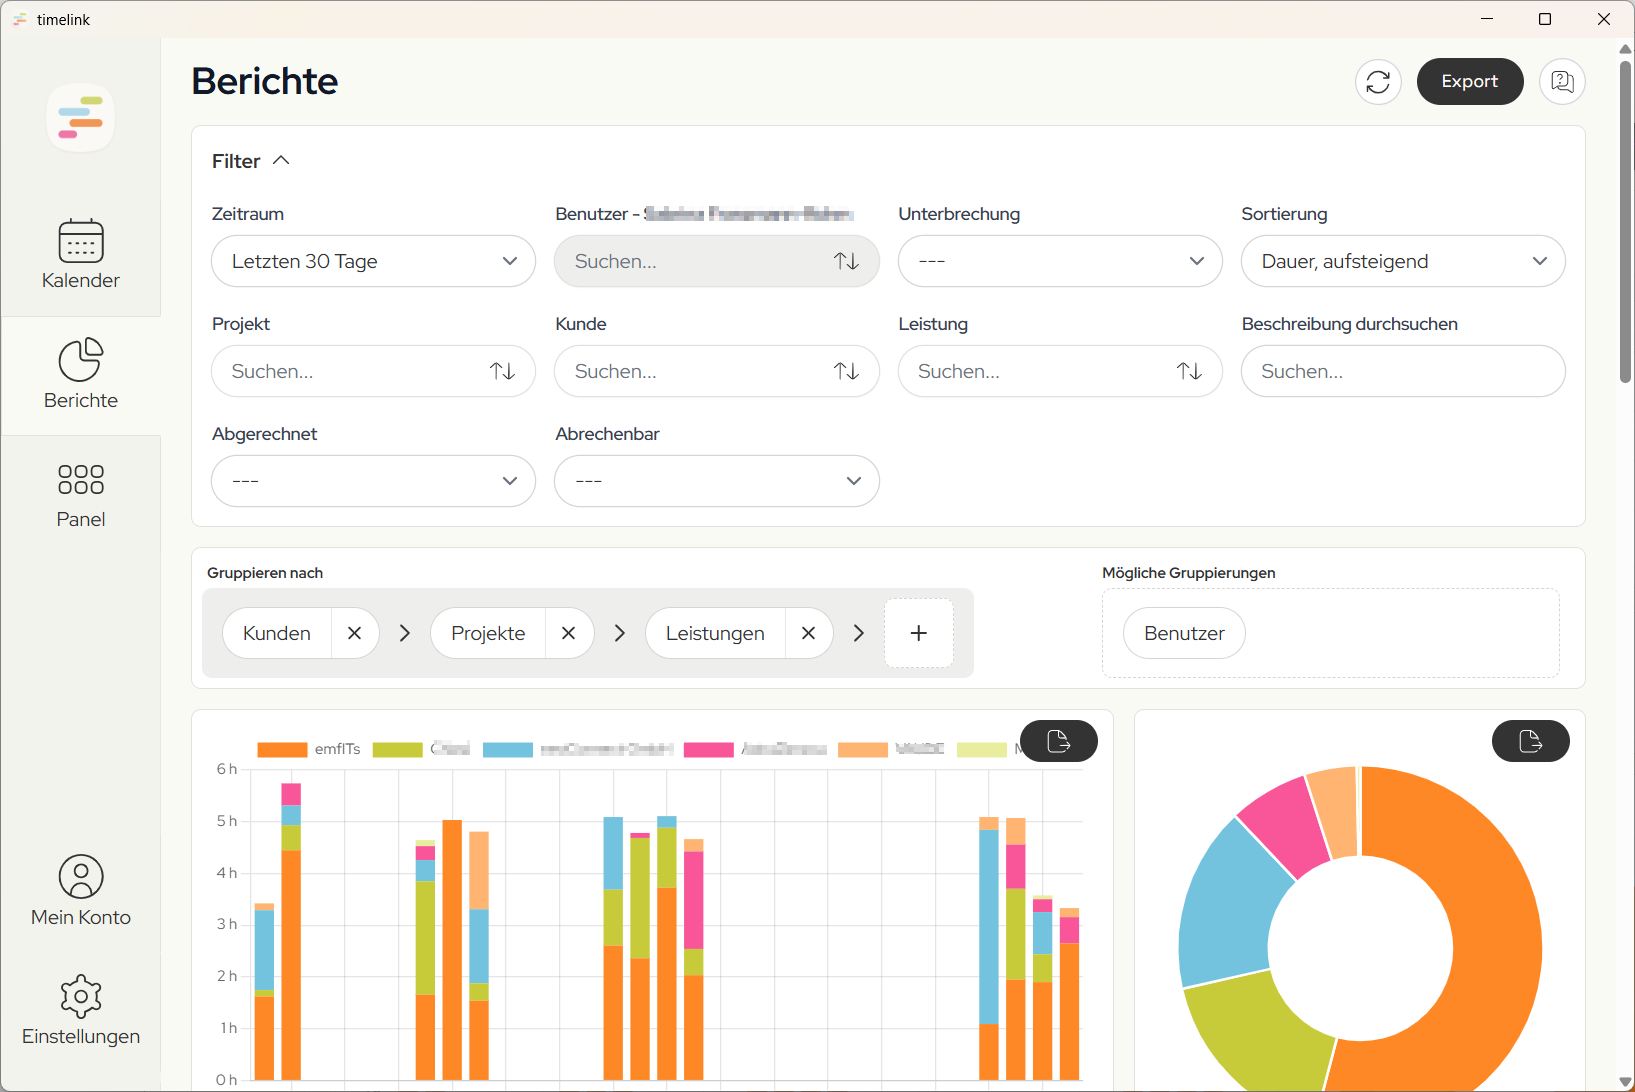Switch to the Panel view

click(x=80, y=495)
